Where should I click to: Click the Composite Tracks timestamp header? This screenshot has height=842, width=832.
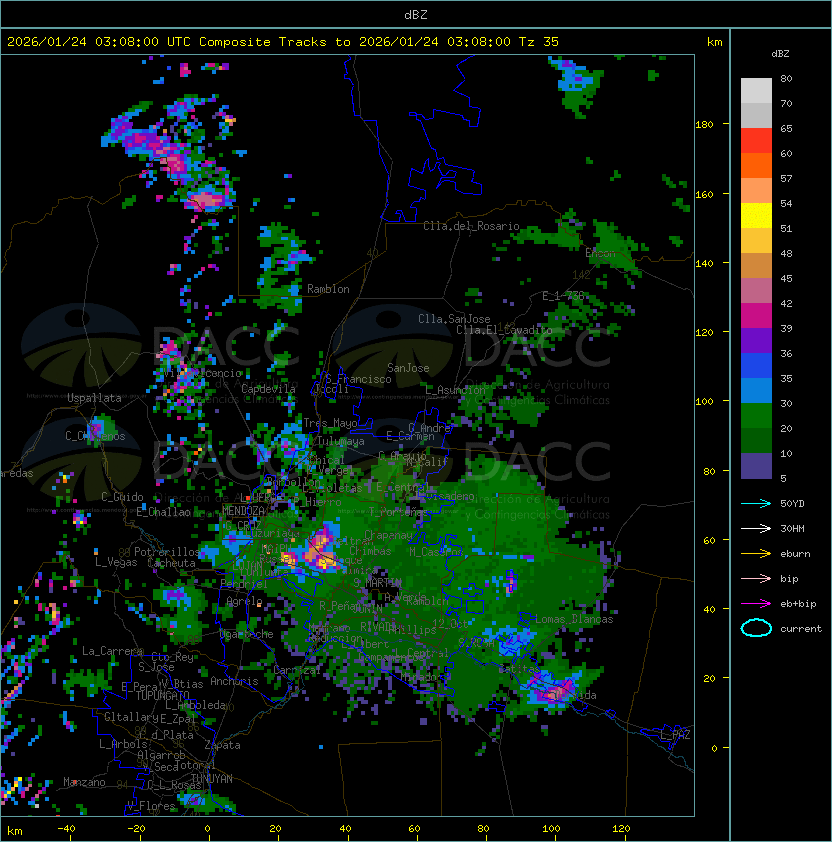[x=283, y=42]
